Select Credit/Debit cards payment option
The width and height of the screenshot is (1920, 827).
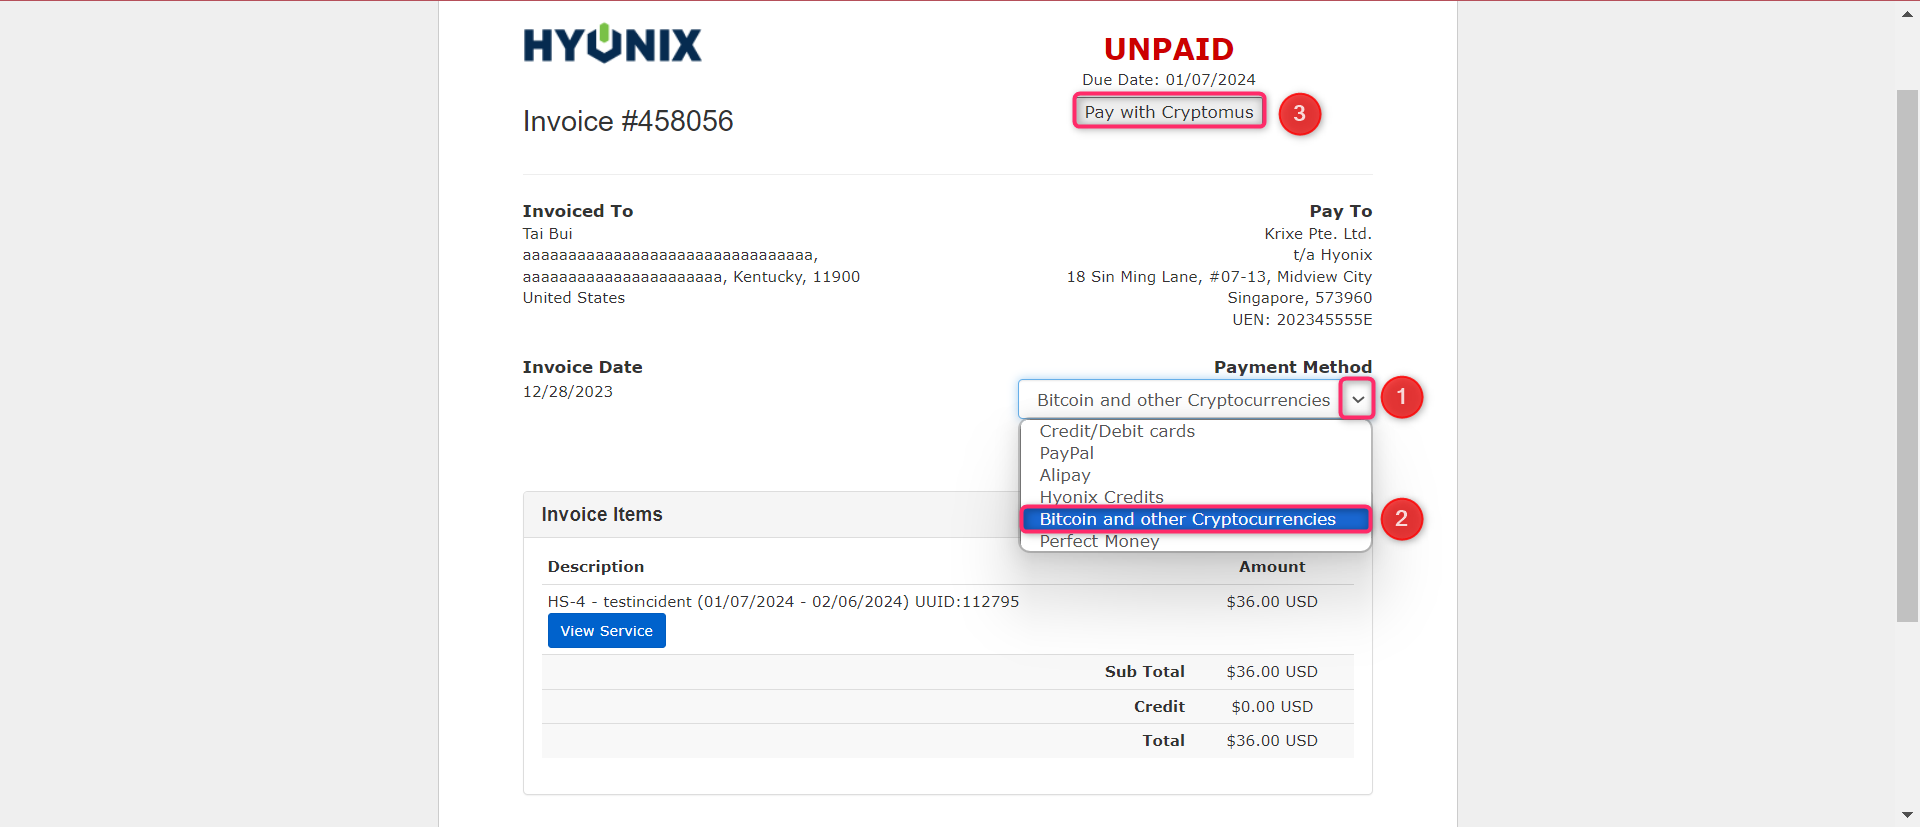coord(1117,431)
